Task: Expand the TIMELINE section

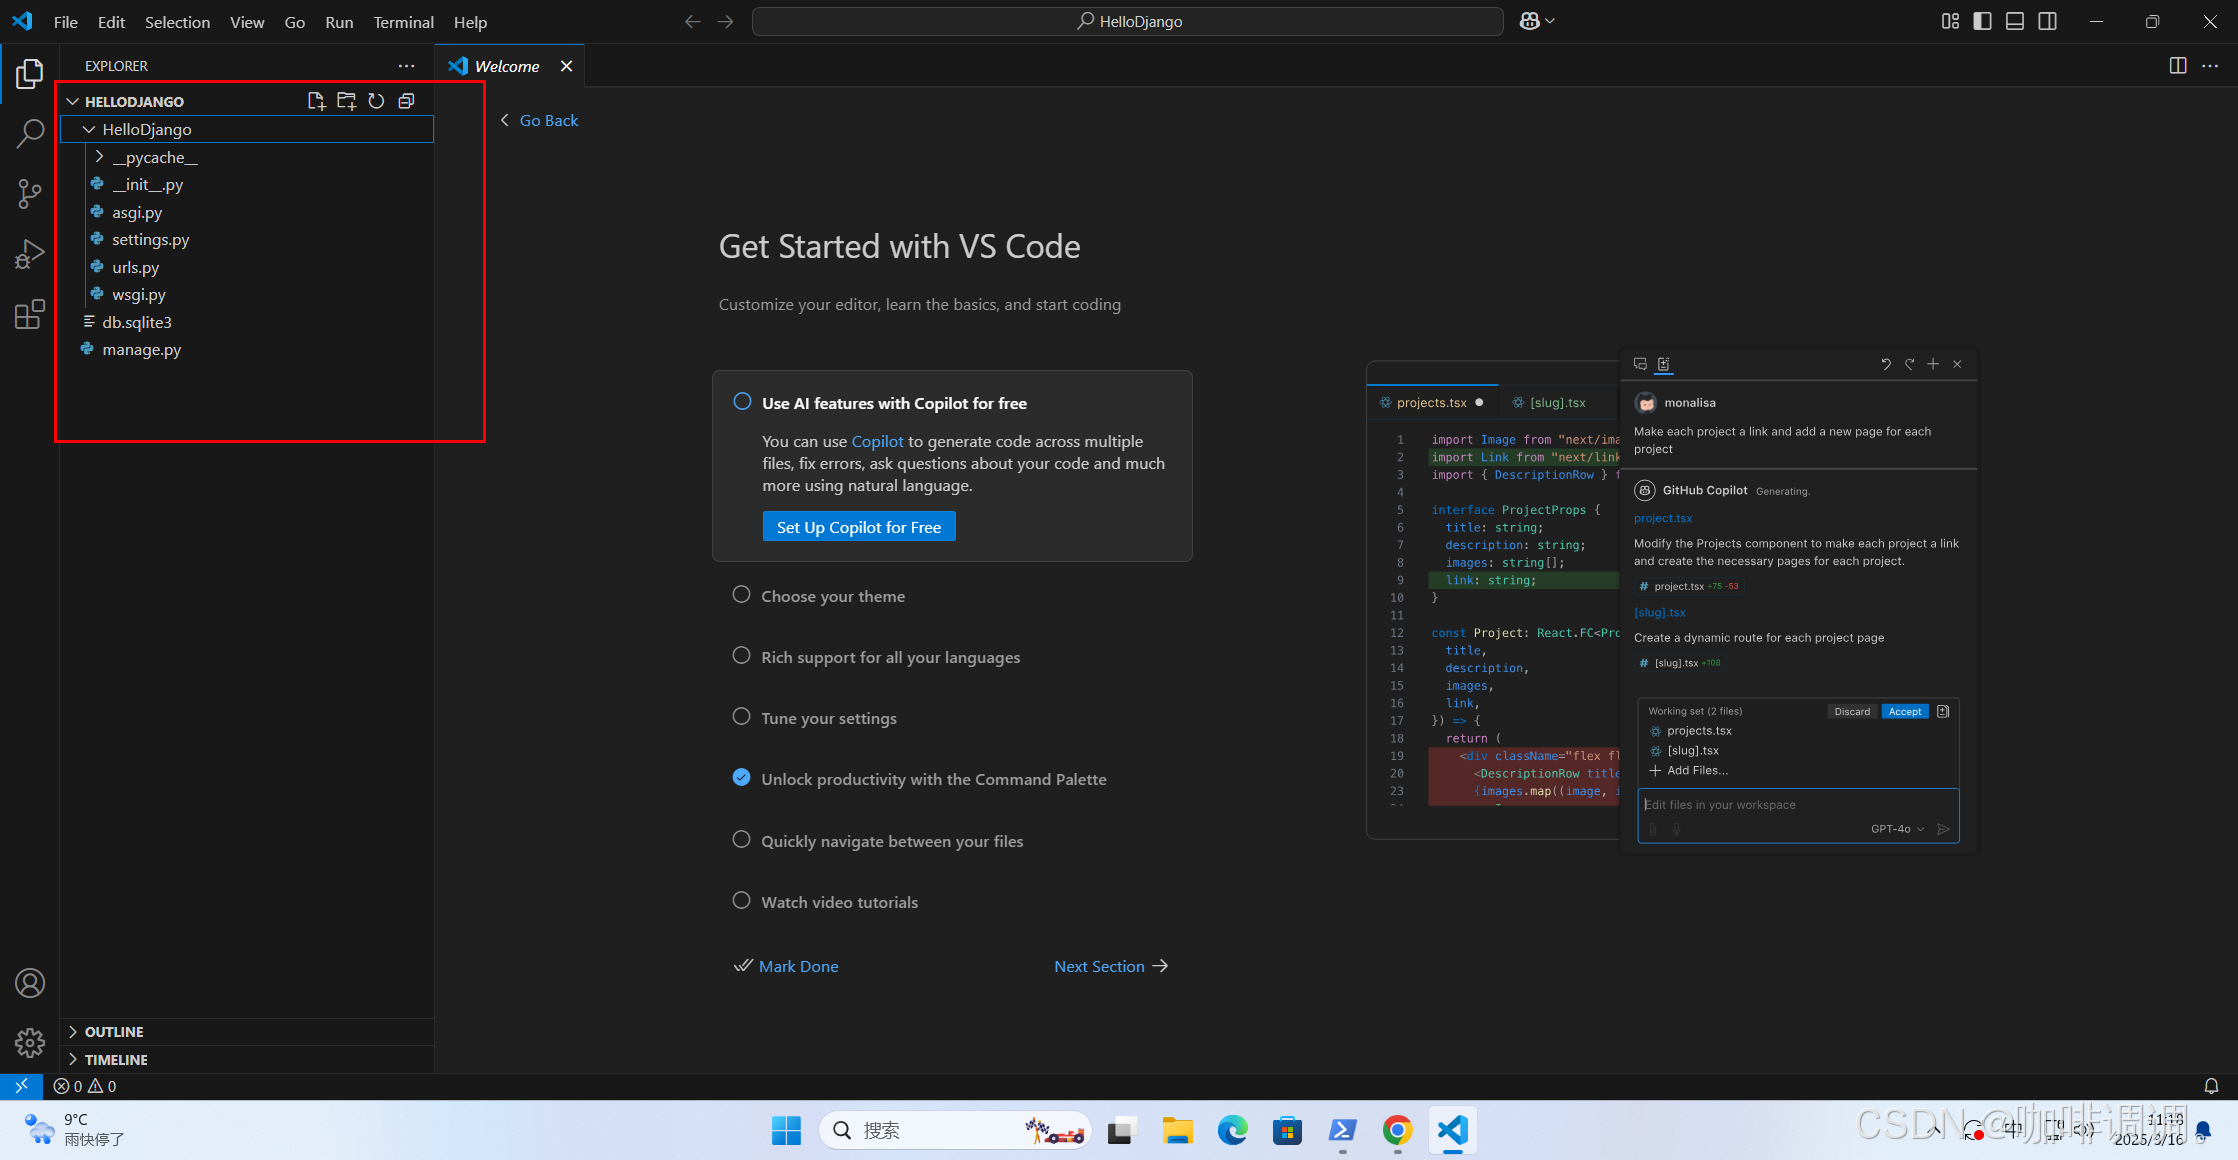Action: [x=116, y=1060]
